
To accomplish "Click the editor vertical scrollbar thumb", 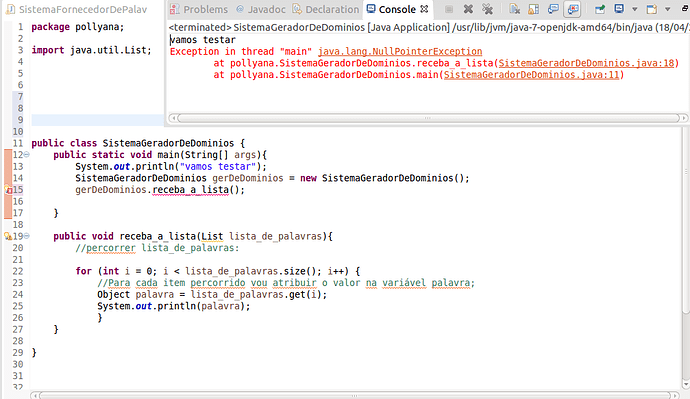I will (x=686, y=220).
